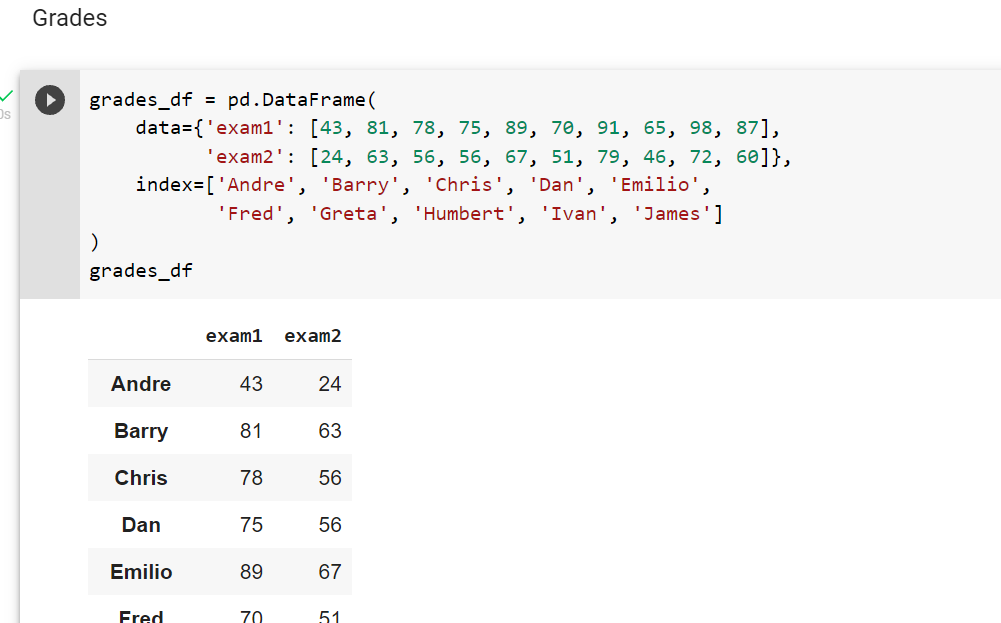Screen dimensions: 1001x623
Task: Click the Emilio row in the output table
Action: (x=141, y=572)
